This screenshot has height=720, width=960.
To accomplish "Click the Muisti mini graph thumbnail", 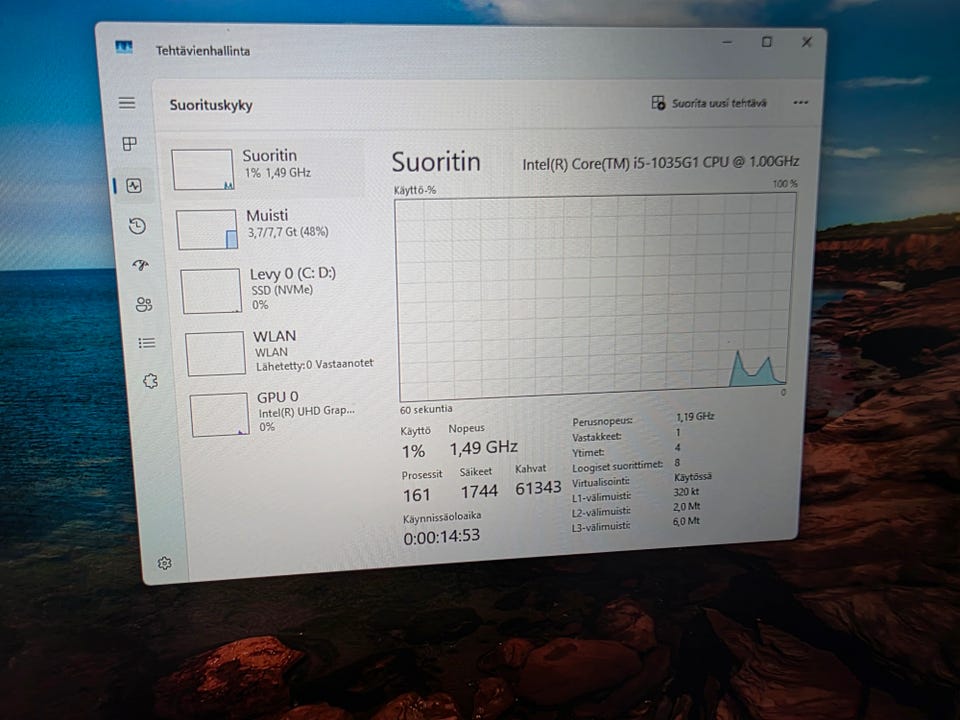I will click(x=207, y=230).
